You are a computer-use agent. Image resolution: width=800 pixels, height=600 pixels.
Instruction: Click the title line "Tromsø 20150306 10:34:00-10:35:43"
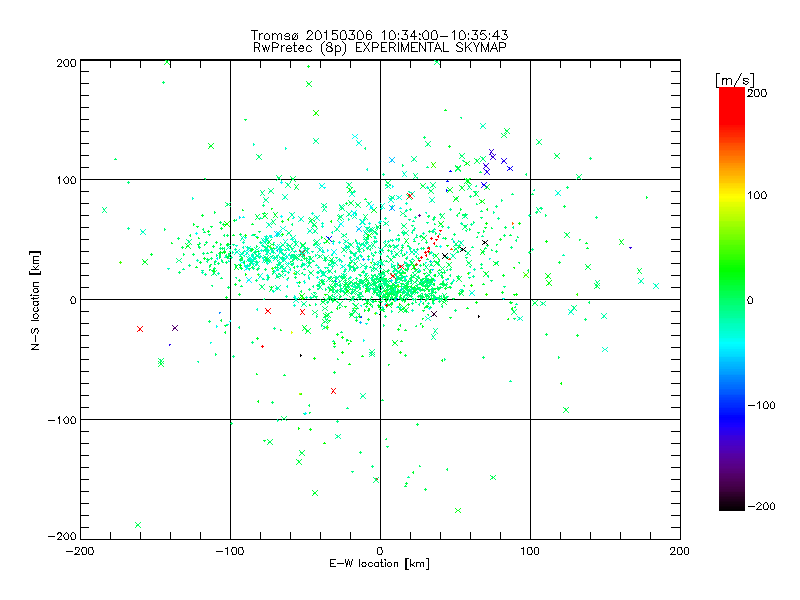[379, 35]
